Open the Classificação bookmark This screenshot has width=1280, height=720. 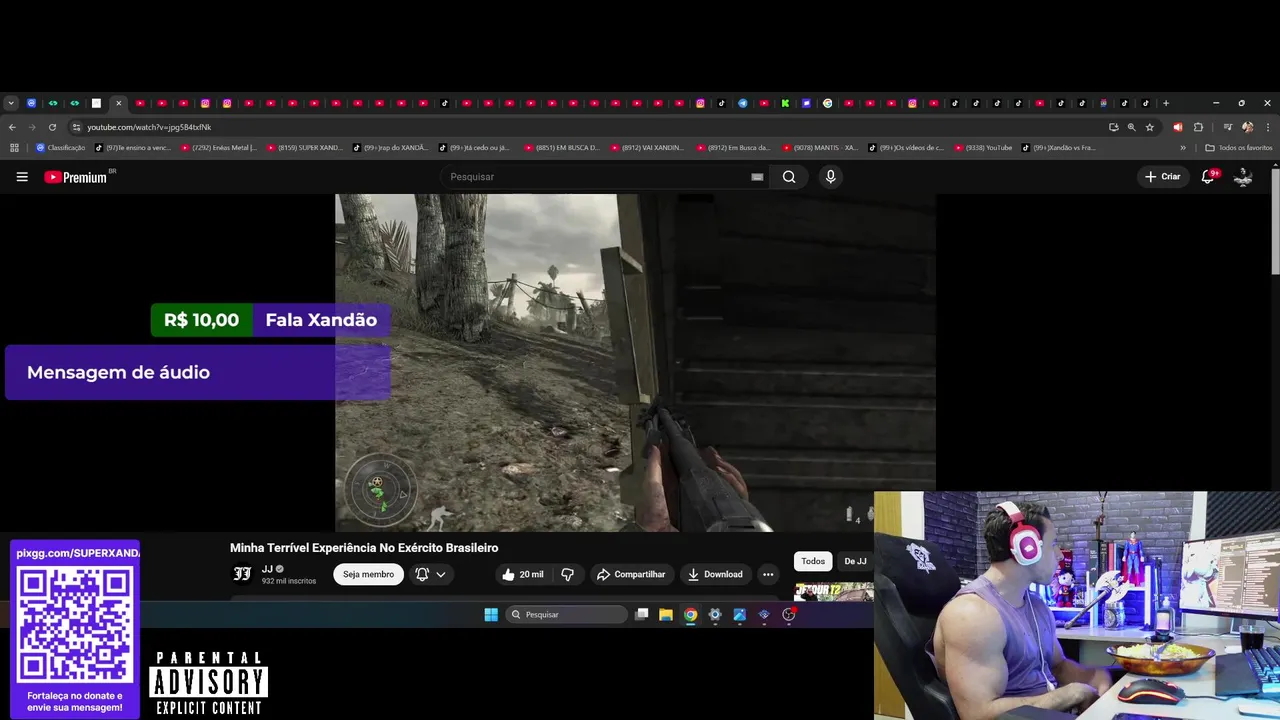click(61, 148)
